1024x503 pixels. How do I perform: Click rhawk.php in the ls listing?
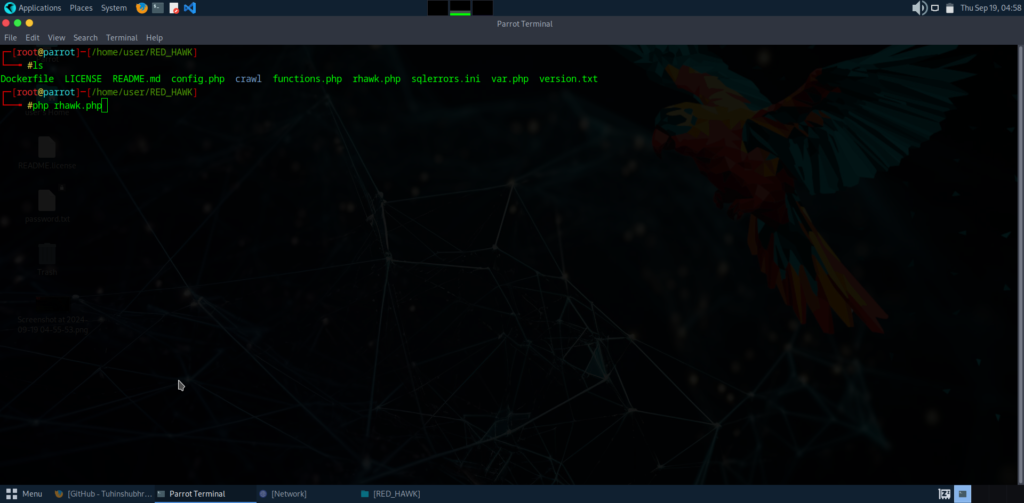[x=377, y=79]
